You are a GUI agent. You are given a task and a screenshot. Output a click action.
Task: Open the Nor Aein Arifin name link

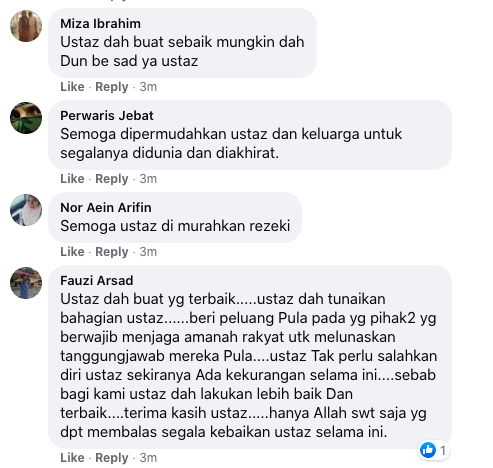pyautogui.click(x=106, y=208)
